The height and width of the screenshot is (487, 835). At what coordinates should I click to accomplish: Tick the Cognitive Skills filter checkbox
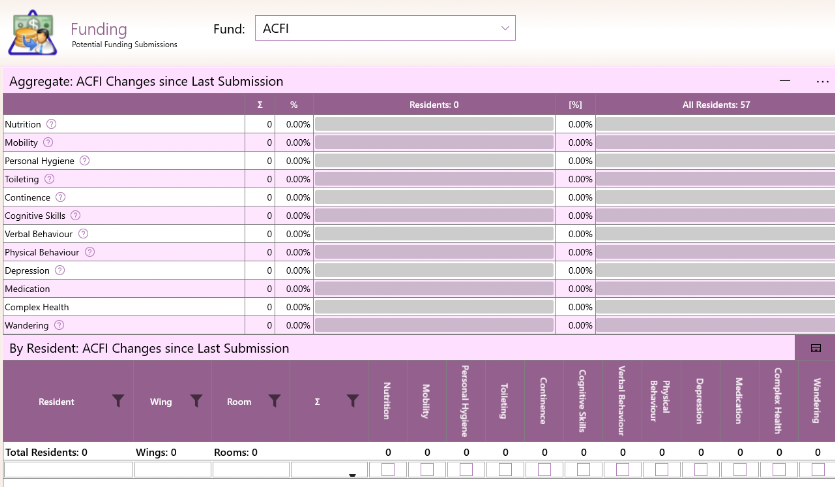(x=584, y=469)
